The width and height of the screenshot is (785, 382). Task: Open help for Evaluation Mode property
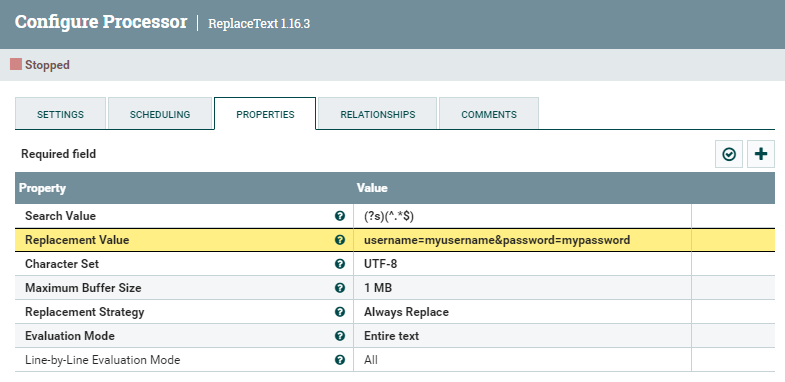tap(340, 336)
